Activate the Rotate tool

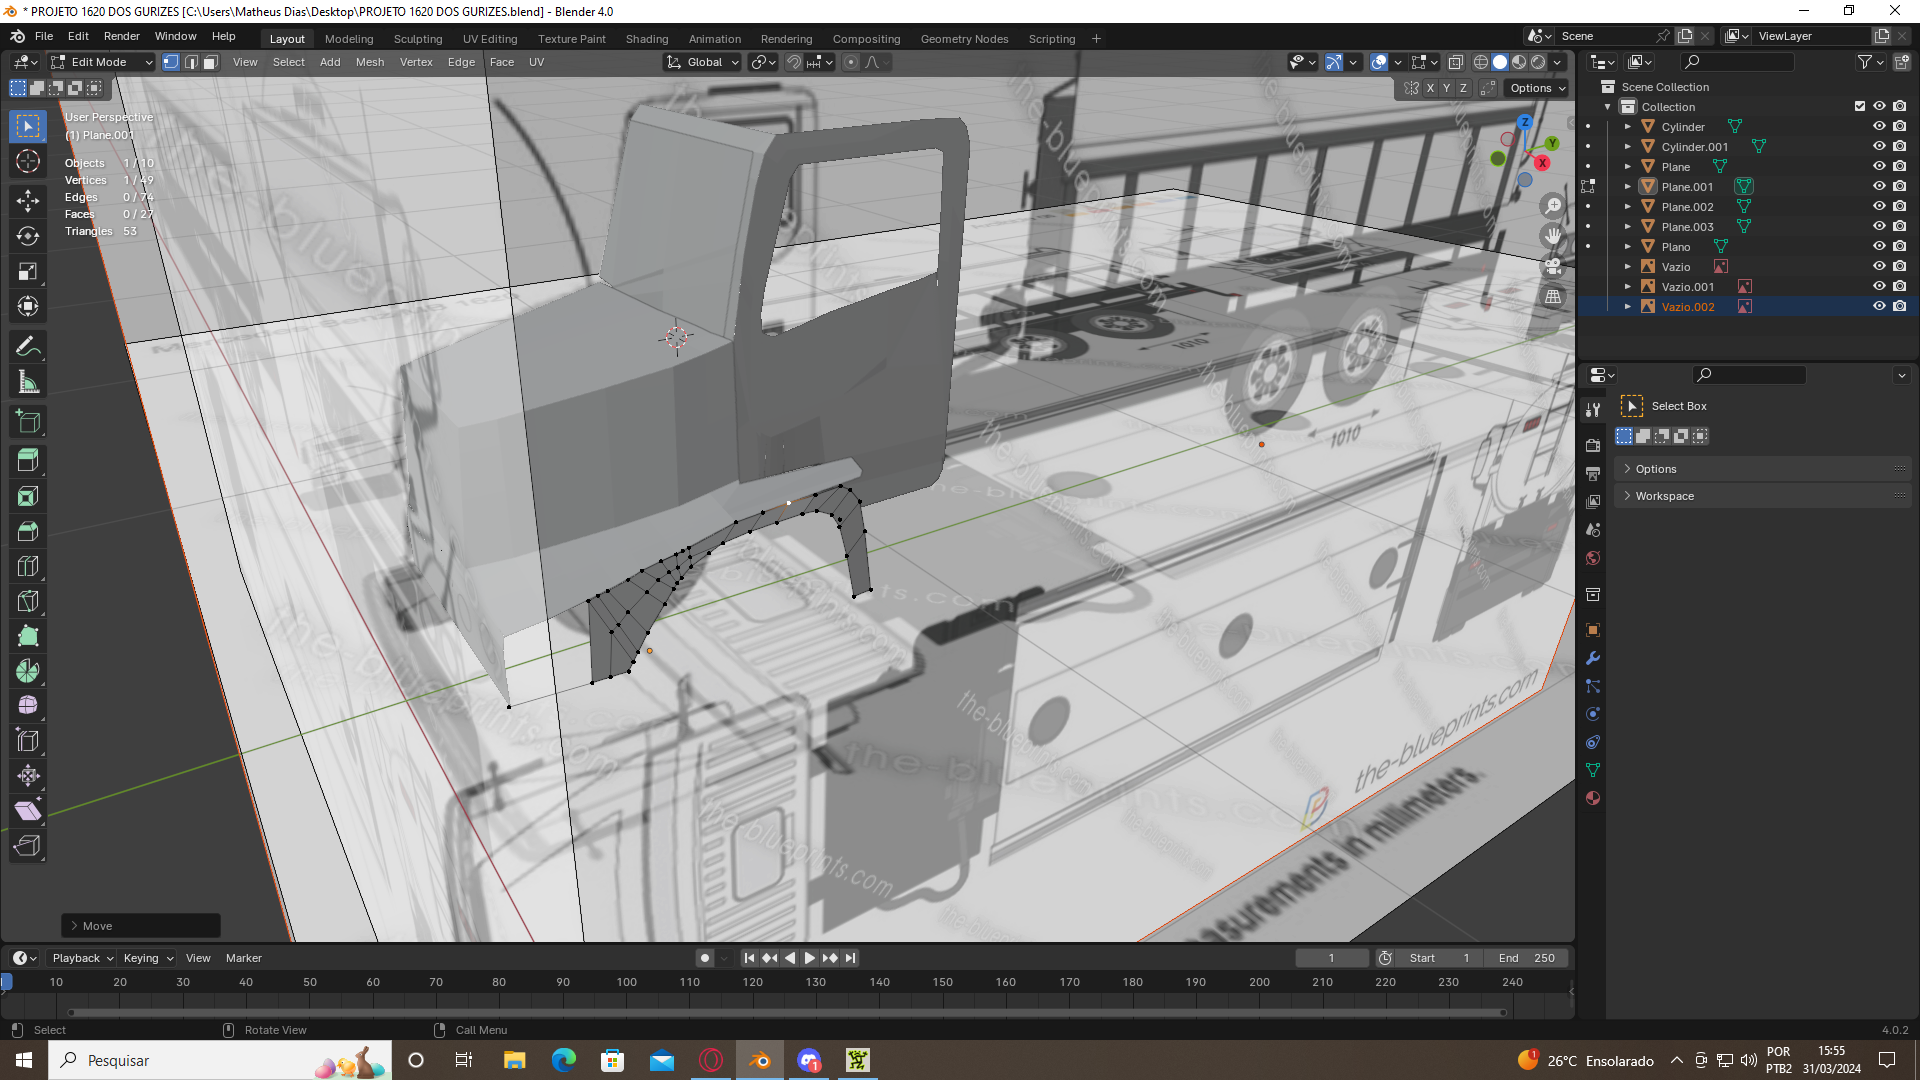click(x=28, y=236)
